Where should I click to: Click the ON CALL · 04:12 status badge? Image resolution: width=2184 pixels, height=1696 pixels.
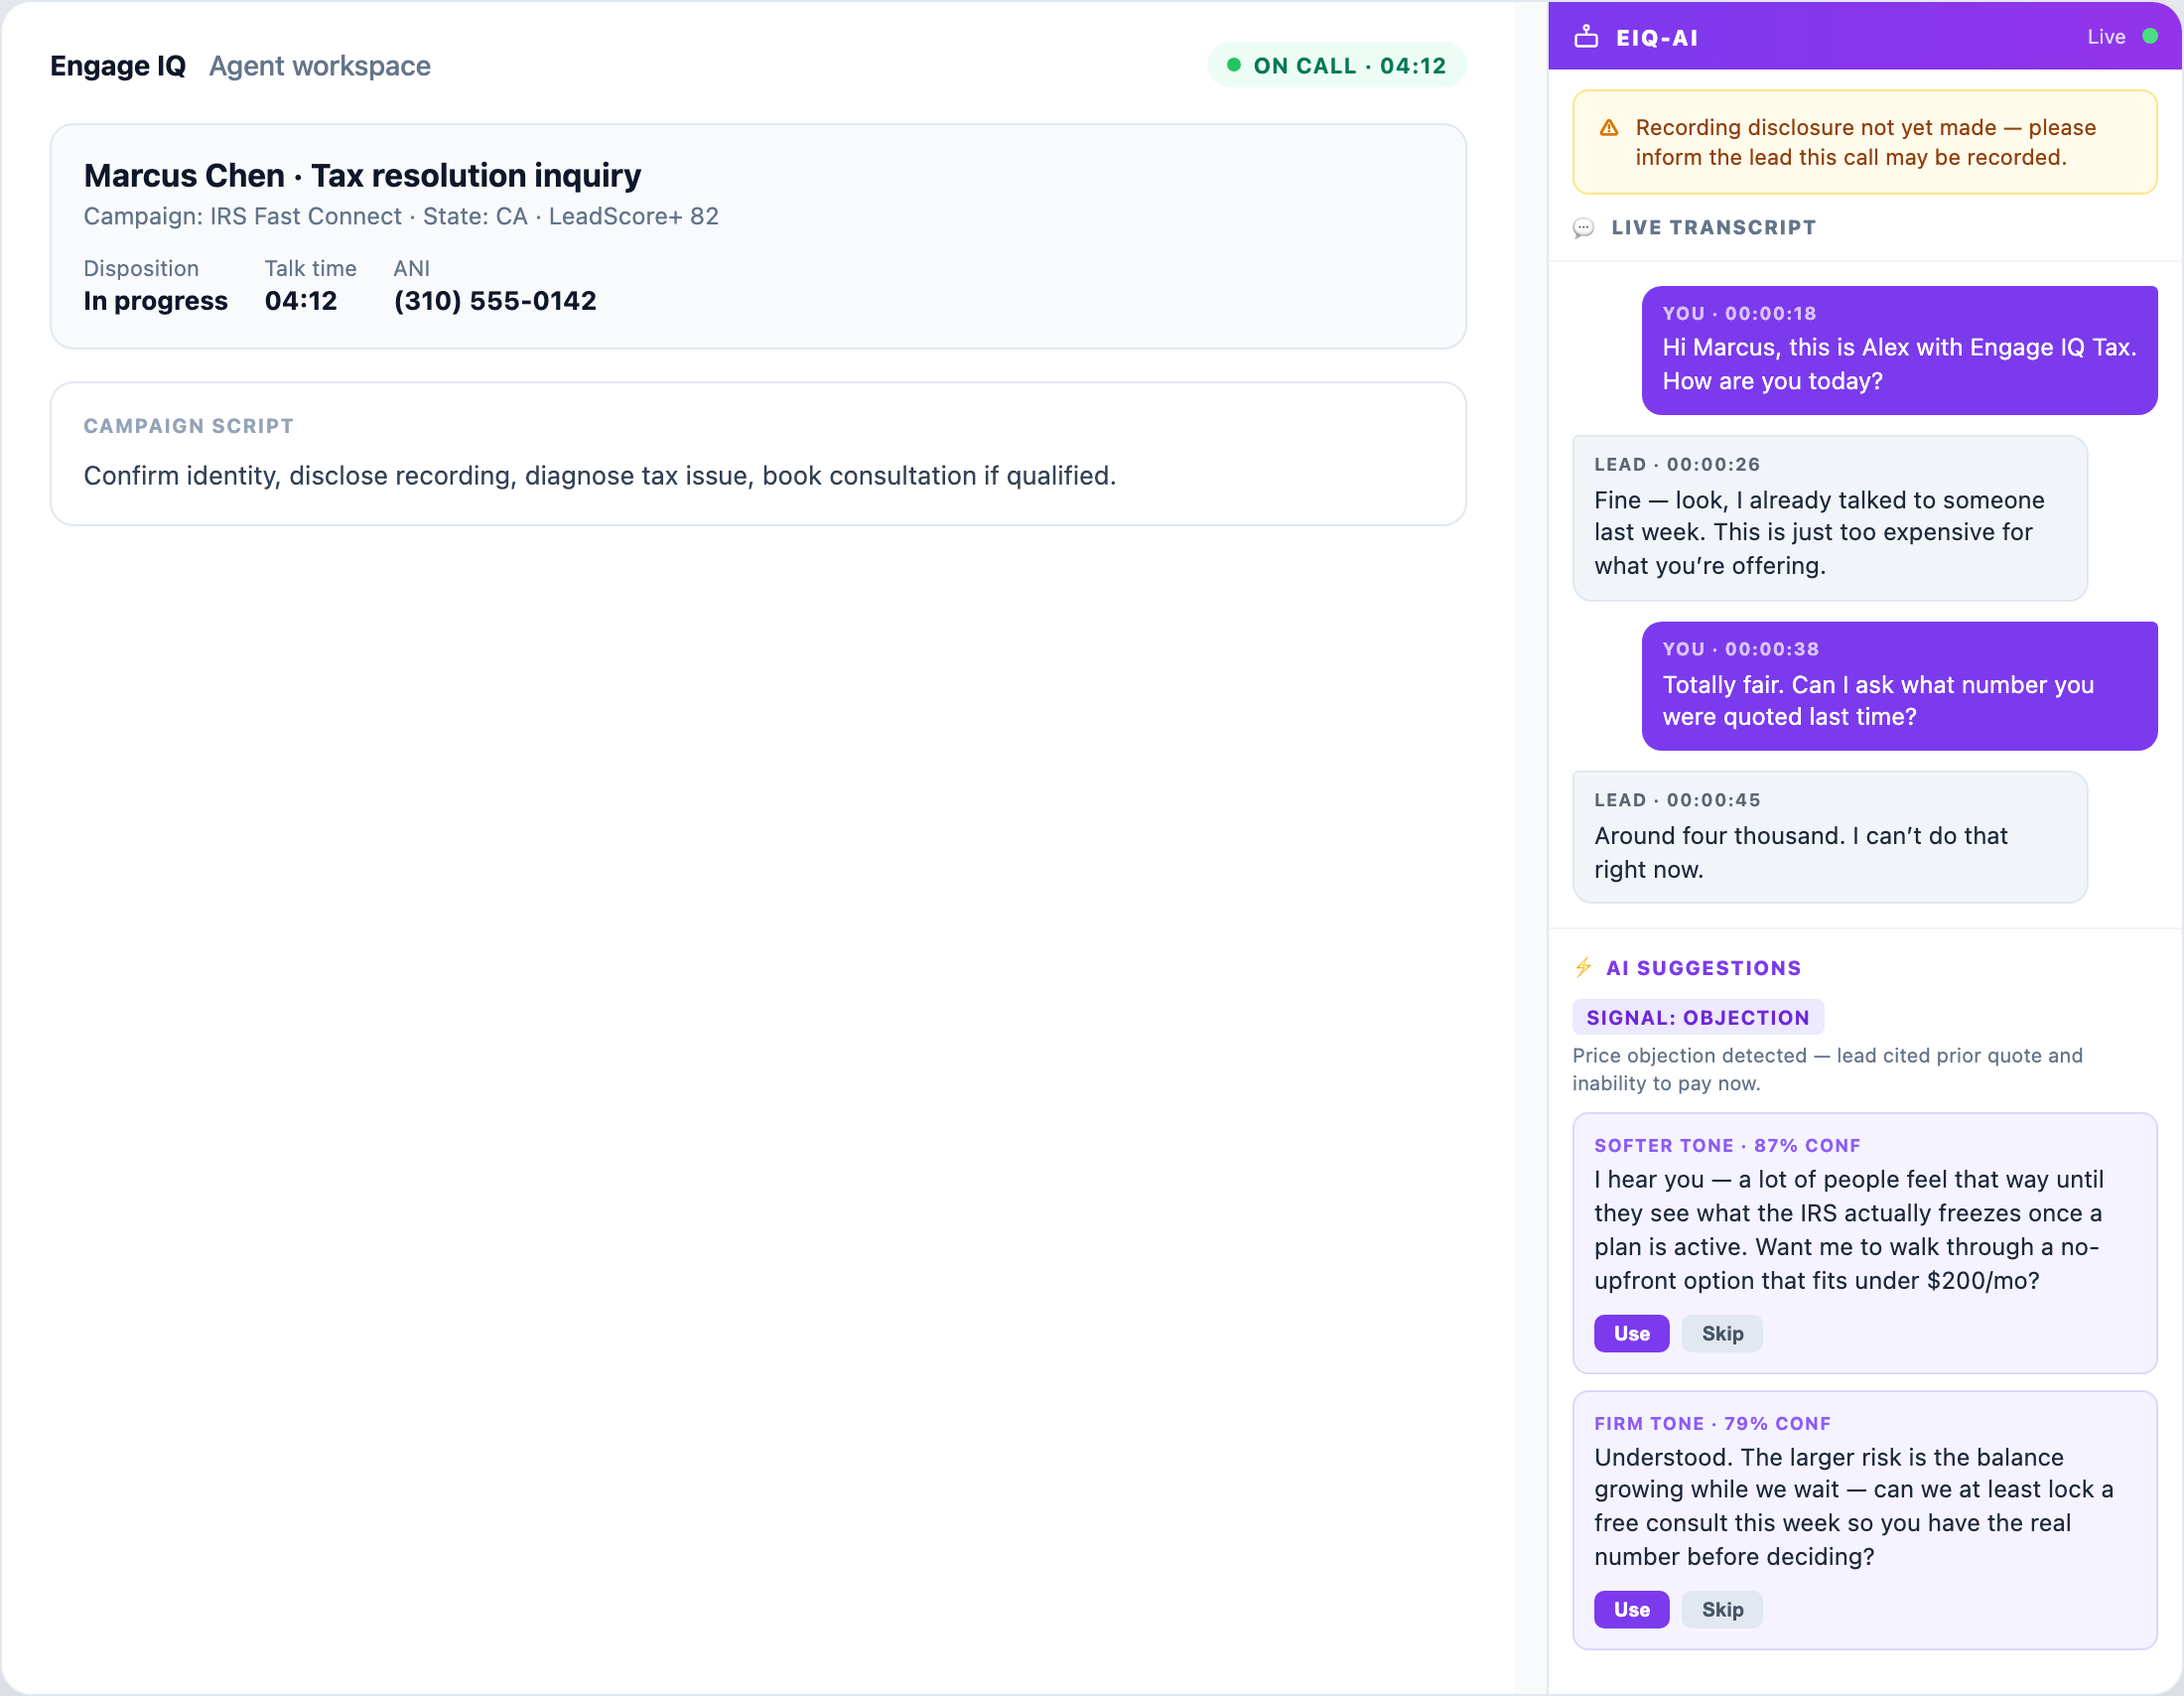[1337, 65]
